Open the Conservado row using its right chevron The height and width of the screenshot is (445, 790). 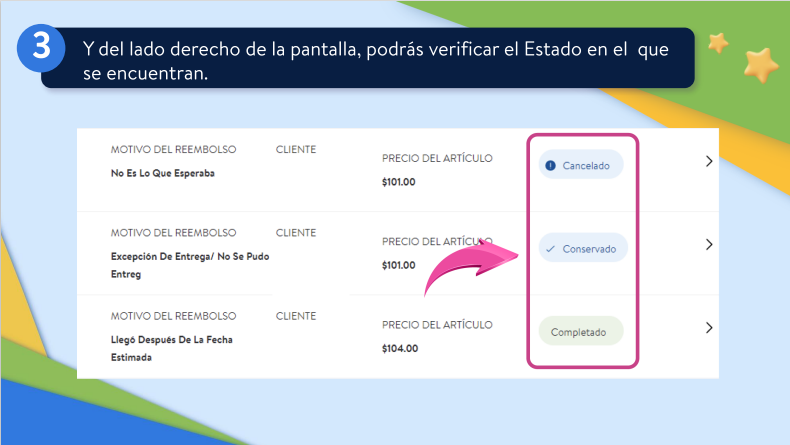(709, 244)
